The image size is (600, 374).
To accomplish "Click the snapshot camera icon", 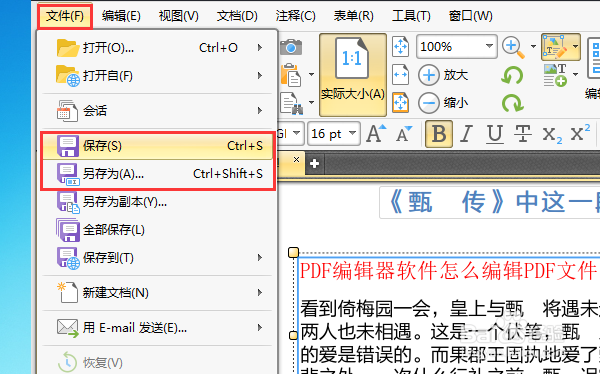I will pos(291,47).
